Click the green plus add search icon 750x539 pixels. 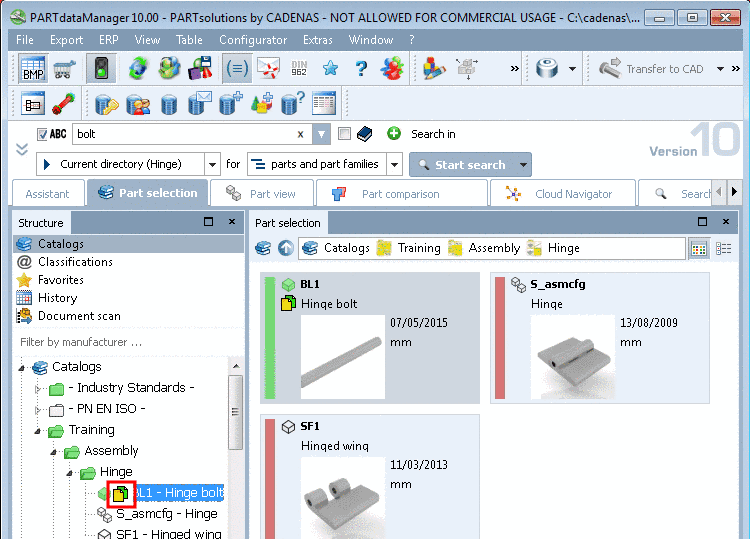click(x=394, y=133)
